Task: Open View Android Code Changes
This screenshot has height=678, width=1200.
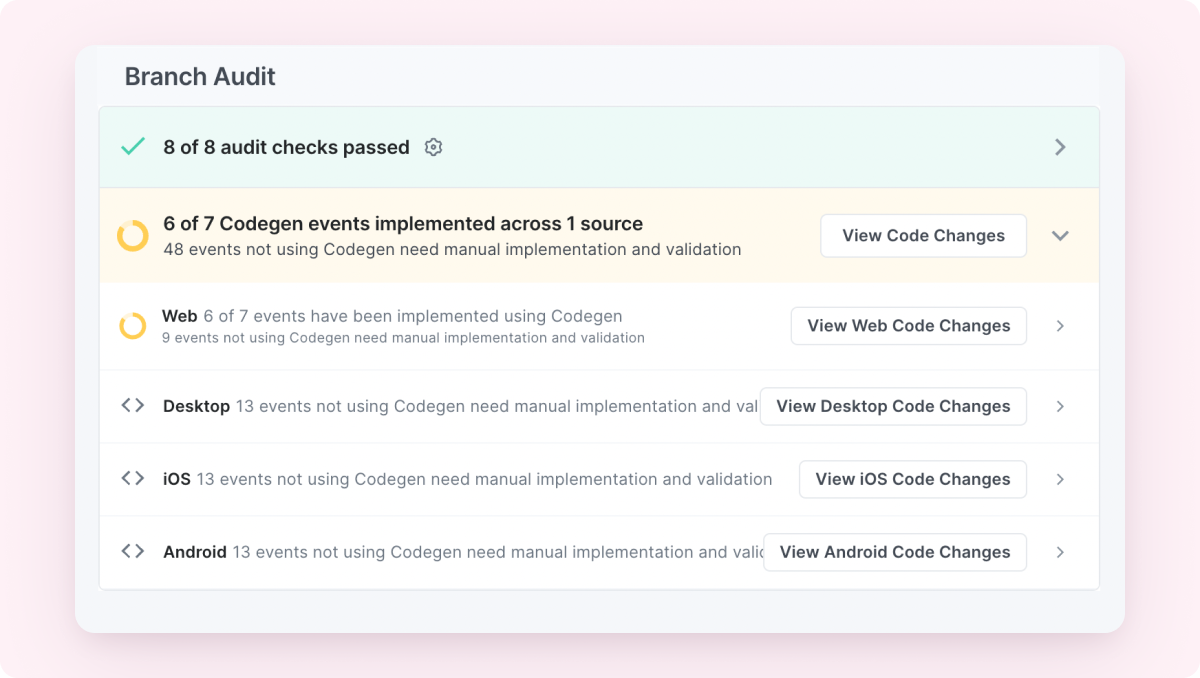Action: [895, 552]
